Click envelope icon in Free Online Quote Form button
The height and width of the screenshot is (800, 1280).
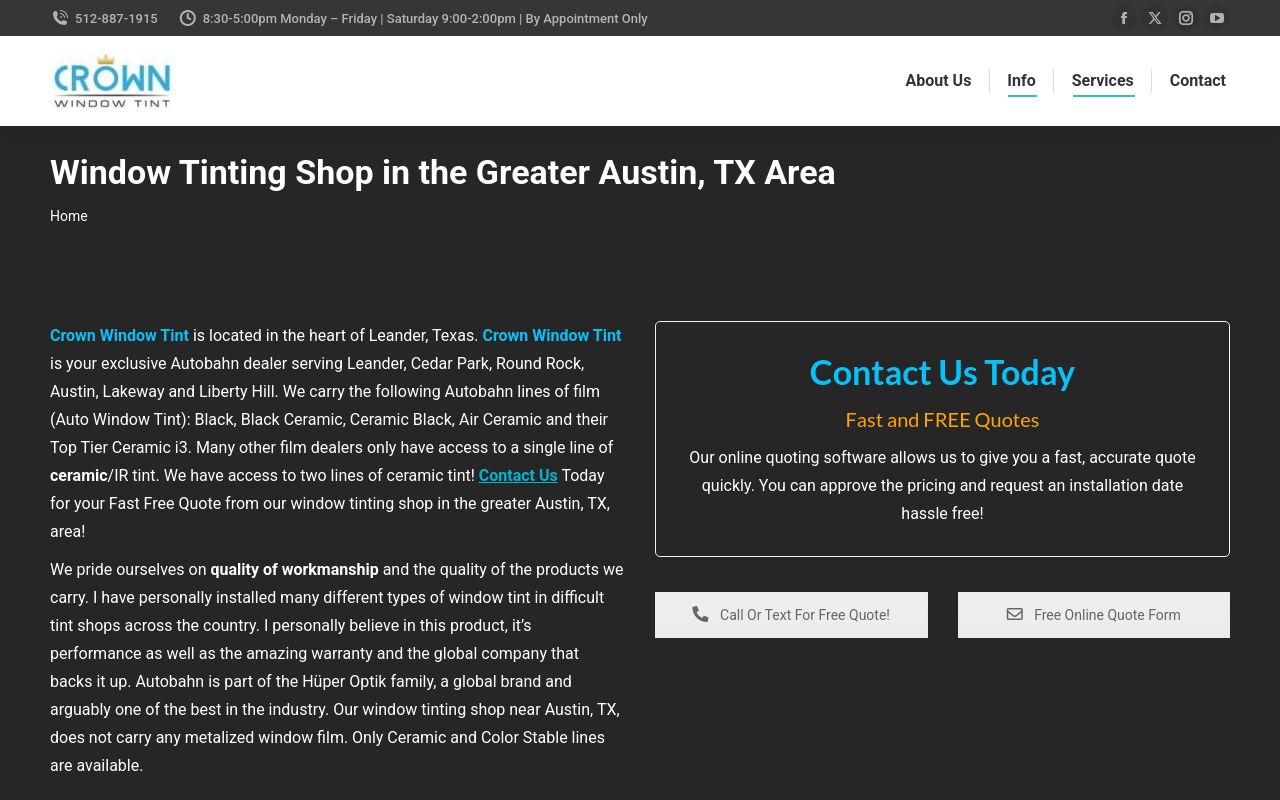[1014, 614]
